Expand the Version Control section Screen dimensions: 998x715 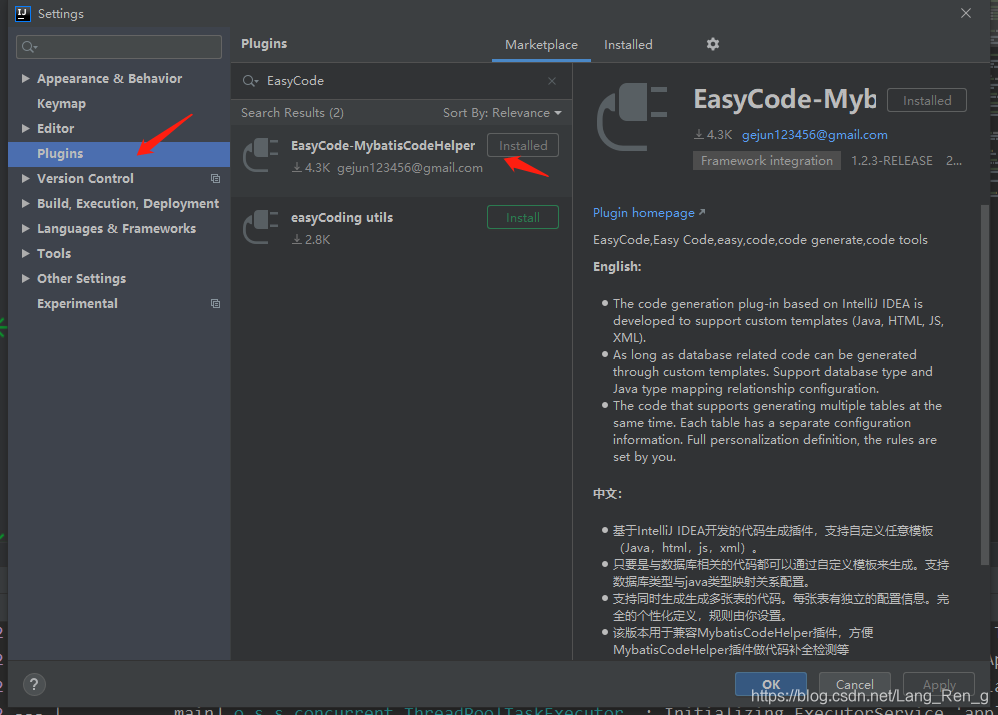pos(25,178)
